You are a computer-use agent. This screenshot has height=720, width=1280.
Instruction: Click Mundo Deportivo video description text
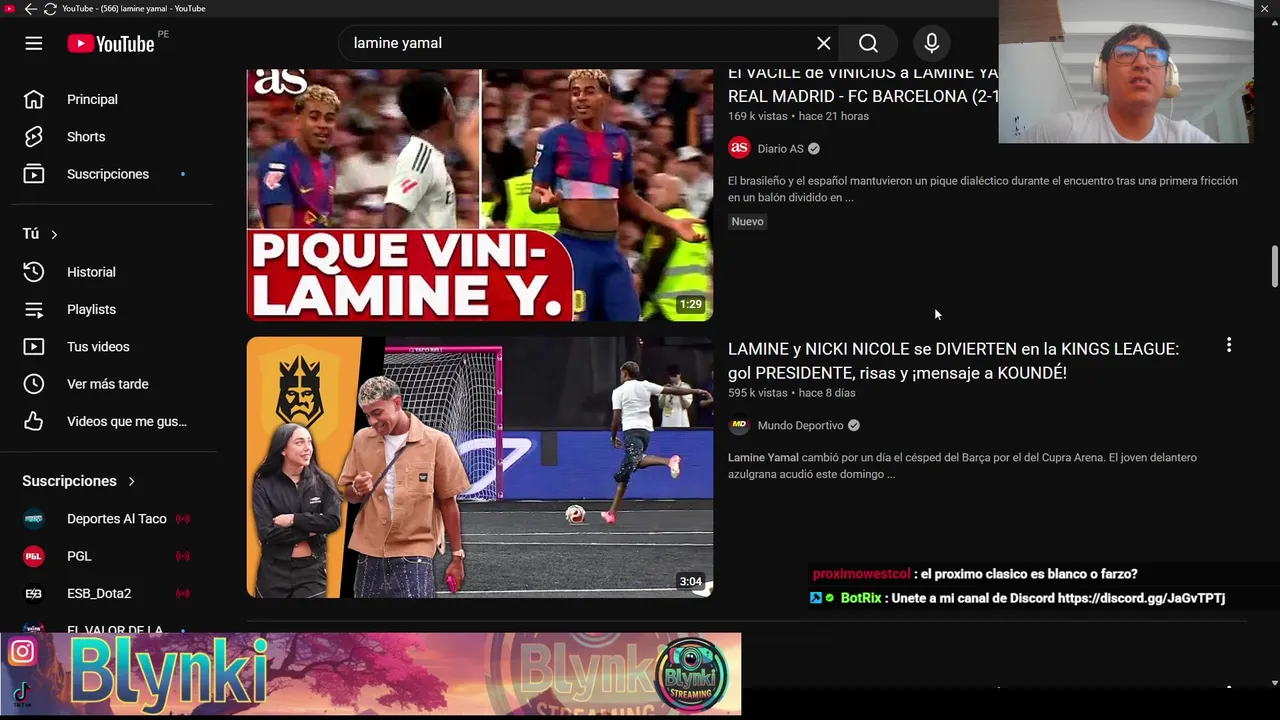(x=962, y=466)
